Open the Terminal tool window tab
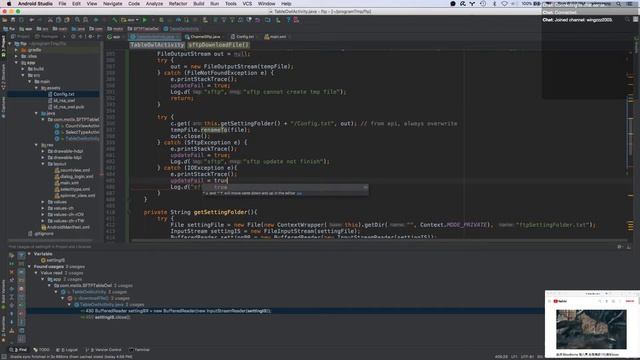 139,350
